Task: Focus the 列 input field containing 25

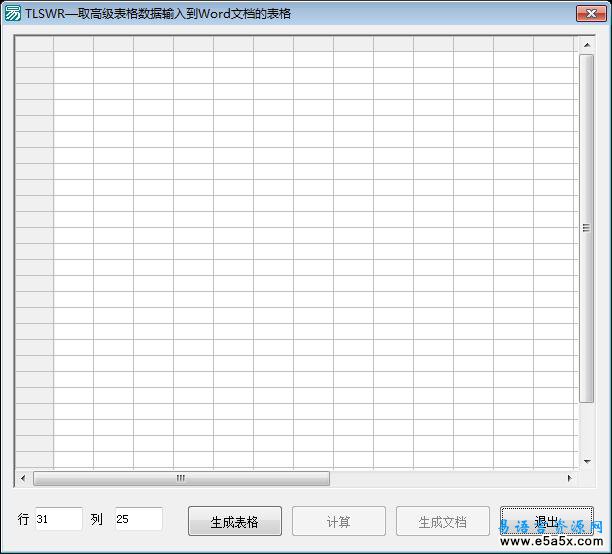Action: (x=139, y=519)
